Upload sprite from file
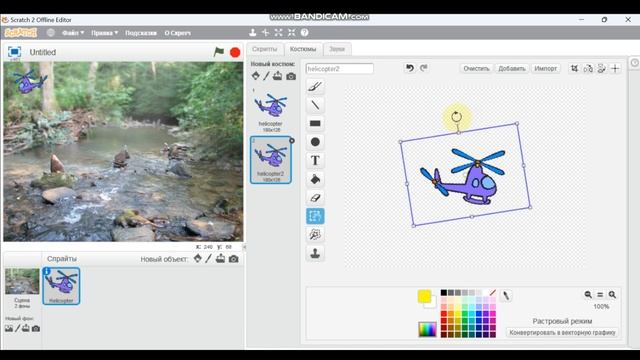The image size is (640, 360). (x=220, y=258)
